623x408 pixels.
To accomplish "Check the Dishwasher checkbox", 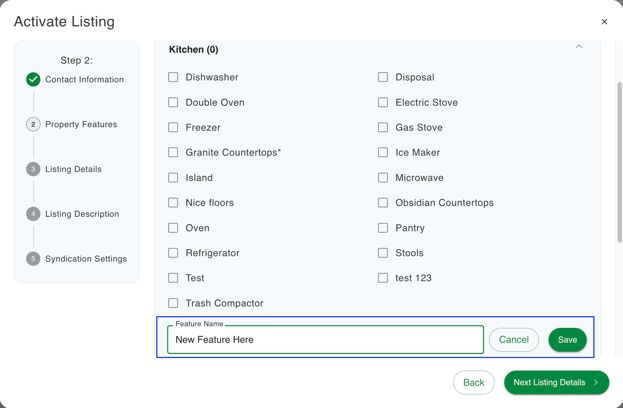I will [x=173, y=77].
